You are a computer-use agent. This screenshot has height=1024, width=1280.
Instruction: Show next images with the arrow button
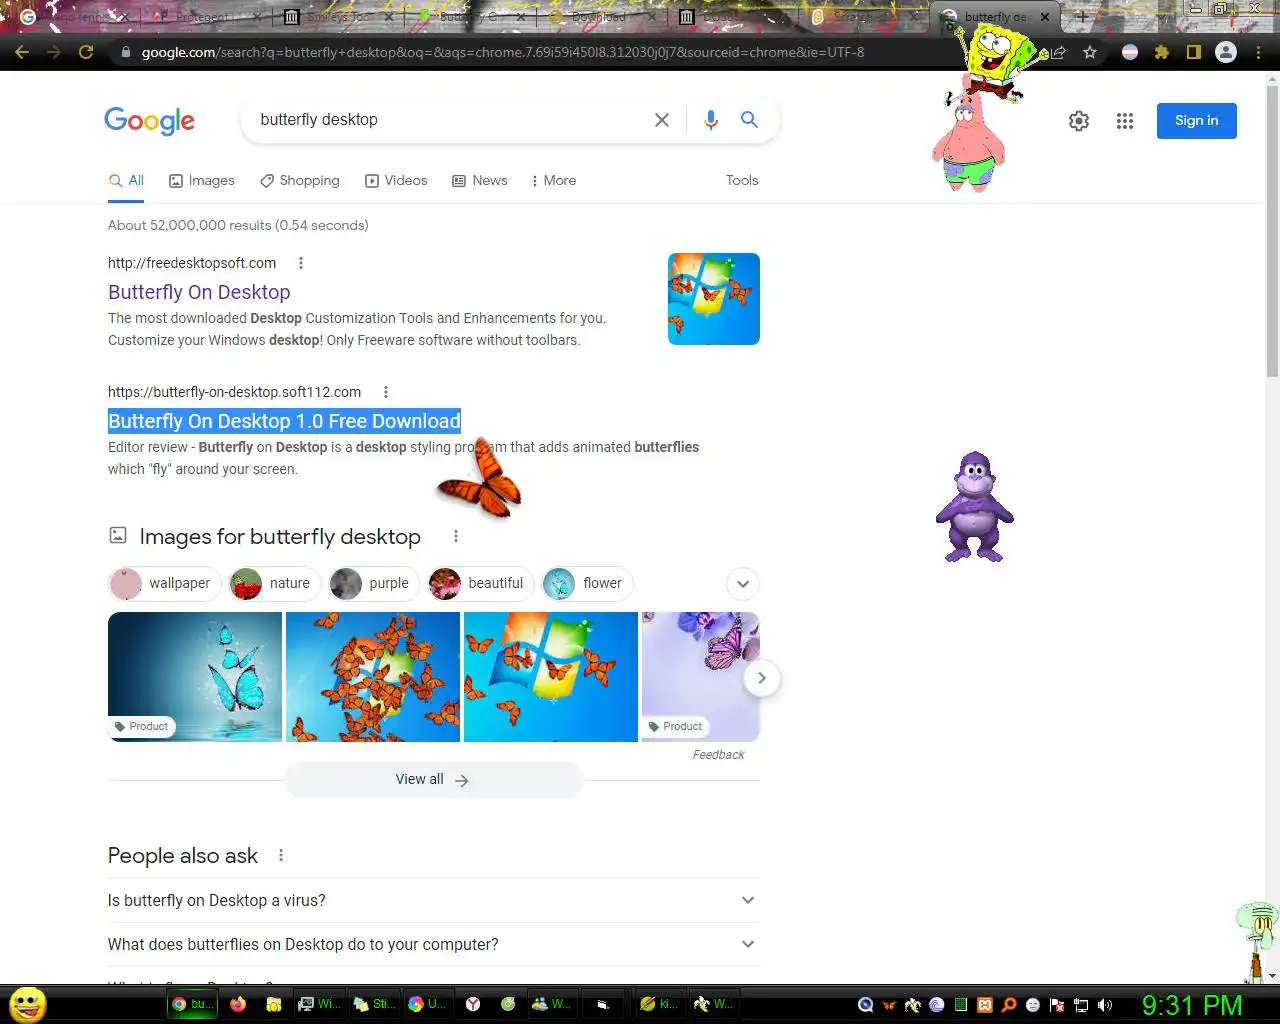pyautogui.click(x=762, y=678)
